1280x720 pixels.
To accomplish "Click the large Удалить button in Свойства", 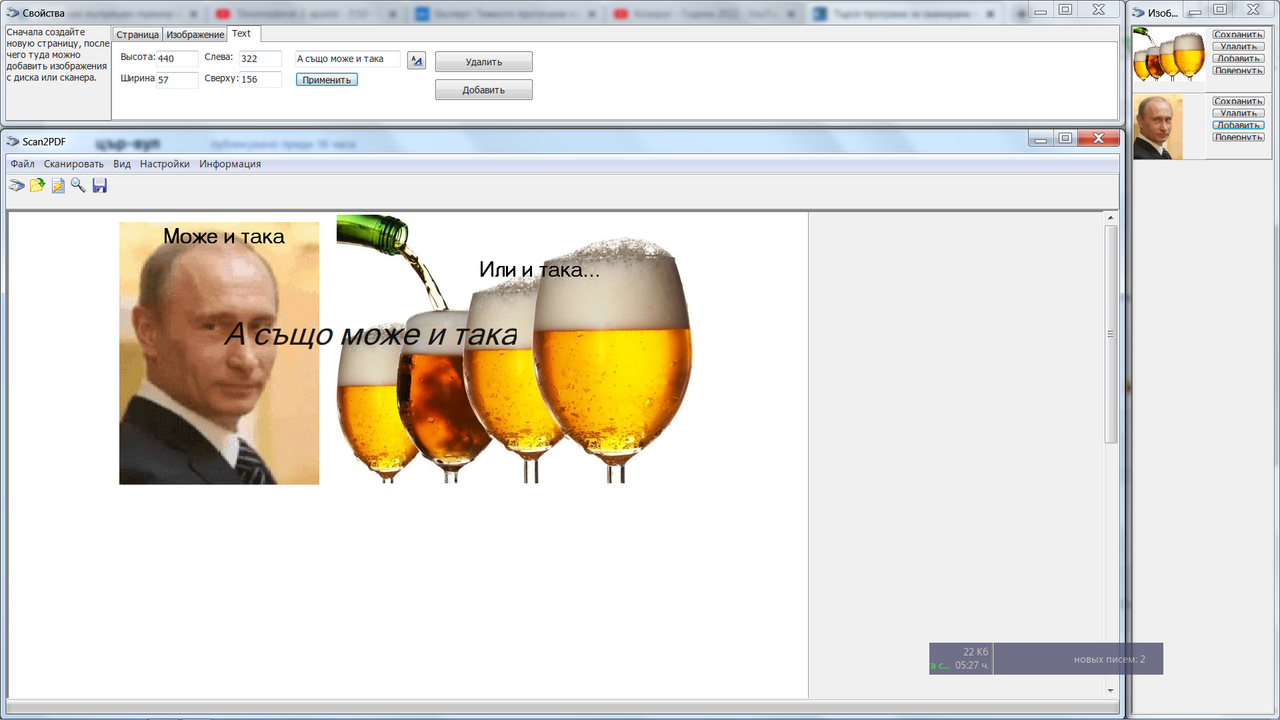I will (x=484, y=62).
